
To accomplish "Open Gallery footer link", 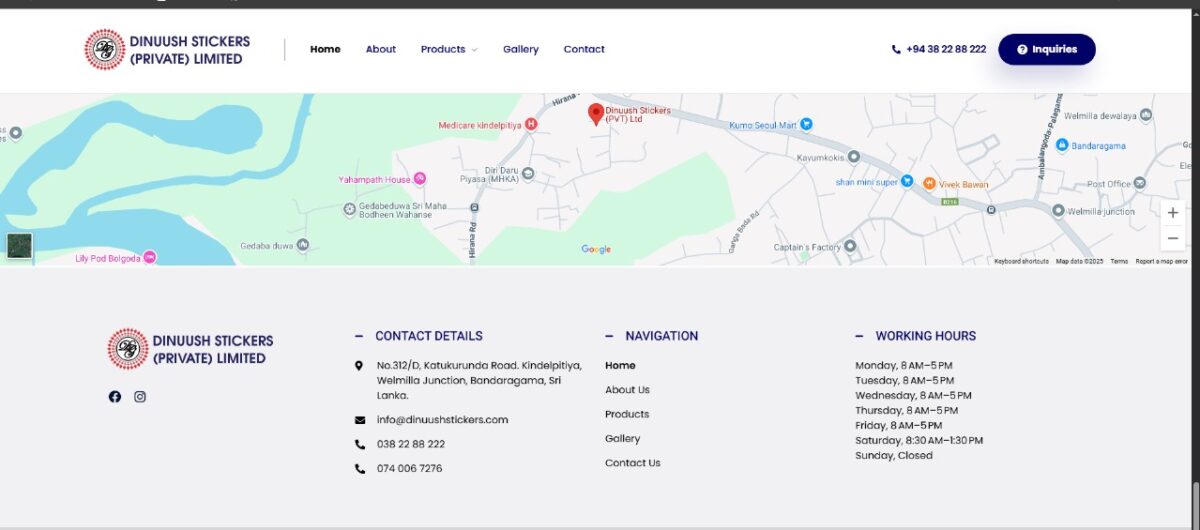I will (x=623, y=439).
